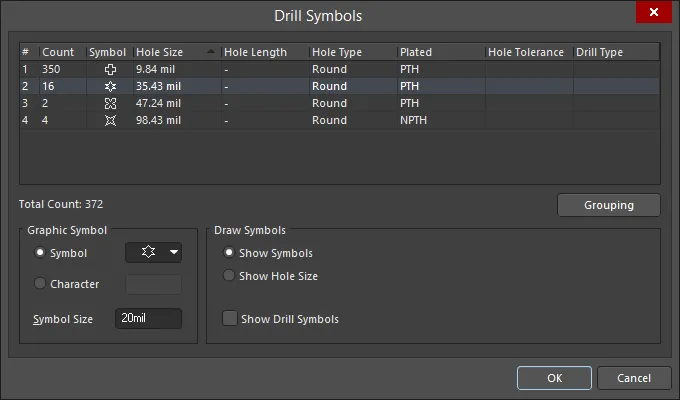Image resolution: width=680 pixels, height=400 pixels.
Task: Click the Hole Type column header
Action: (337, 52)
